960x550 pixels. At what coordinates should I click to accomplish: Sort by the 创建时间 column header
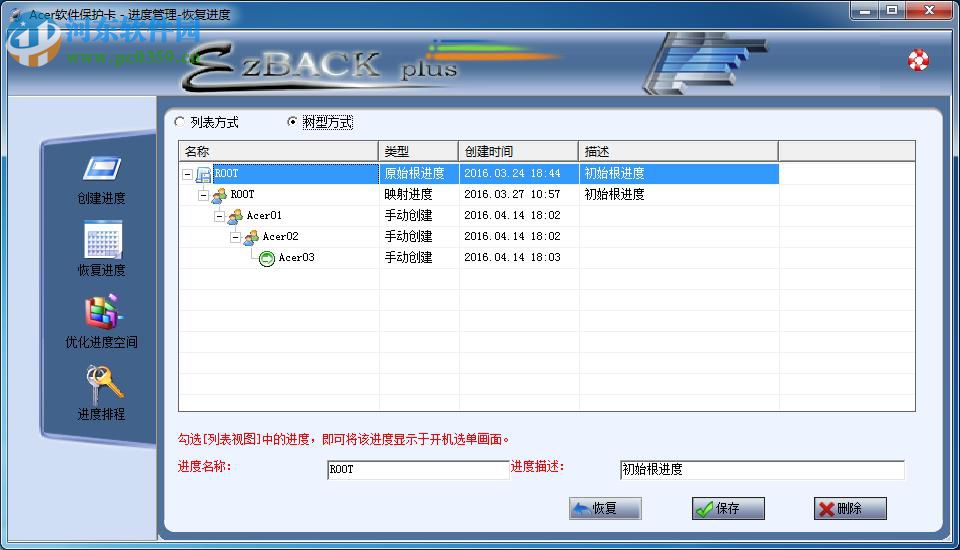coord(519,151)
